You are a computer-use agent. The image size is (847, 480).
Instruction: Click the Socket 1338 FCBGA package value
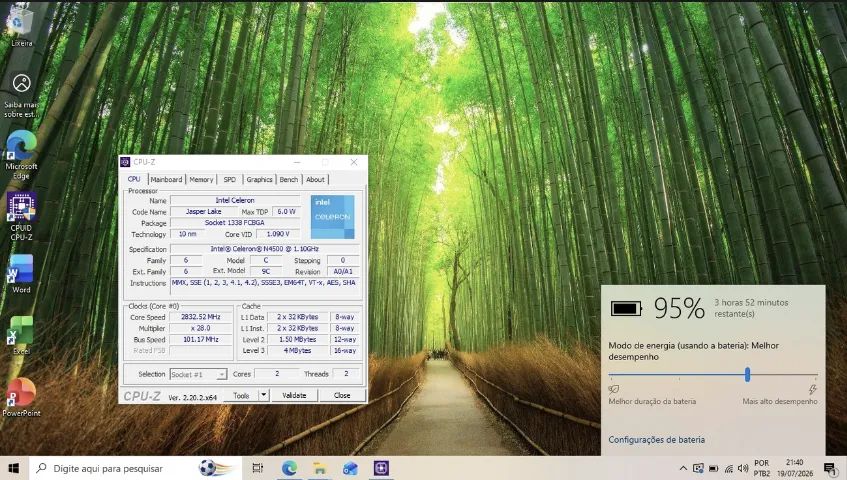(x=235, y=222)
